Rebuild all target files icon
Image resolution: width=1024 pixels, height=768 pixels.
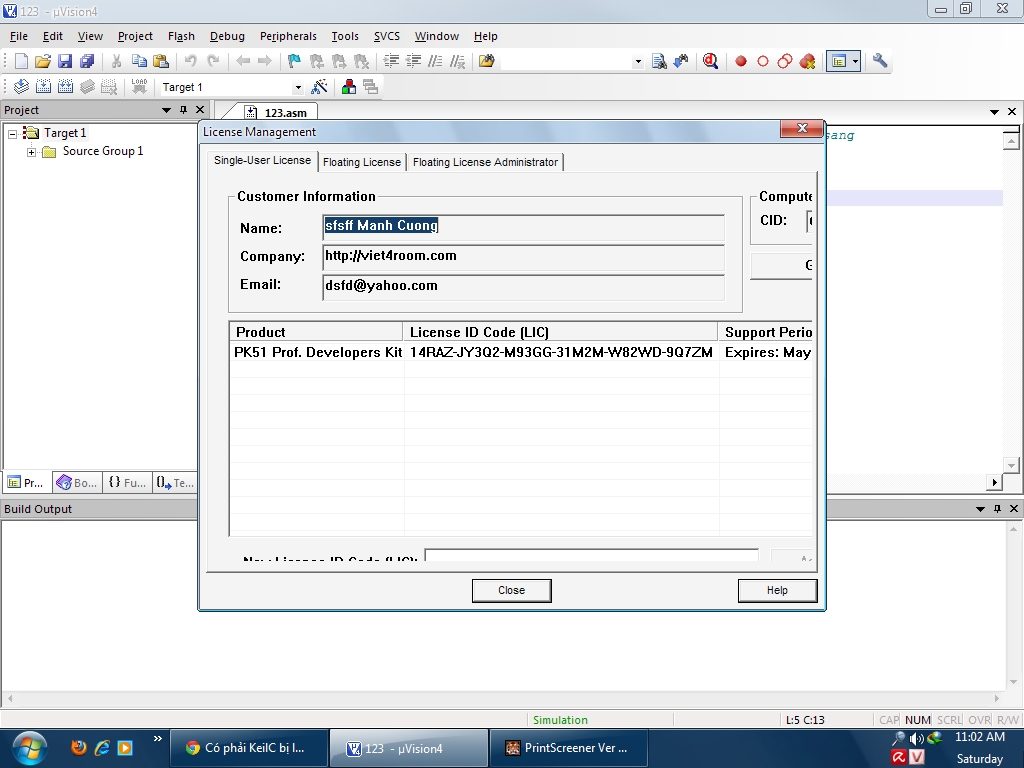65,86
